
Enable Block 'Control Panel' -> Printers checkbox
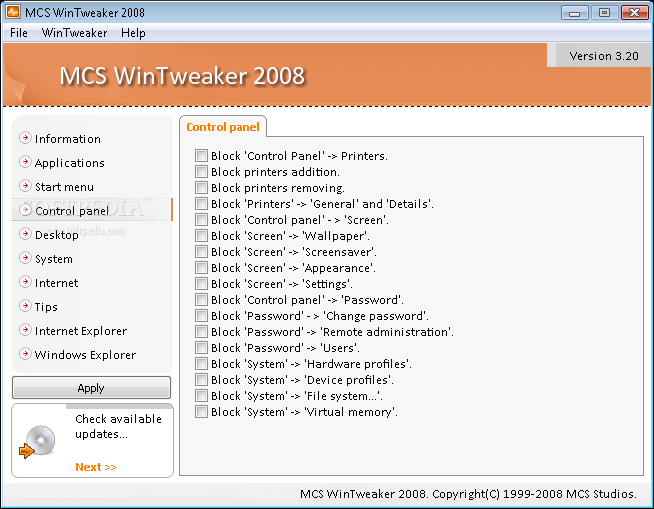click(x=201, y=156)
